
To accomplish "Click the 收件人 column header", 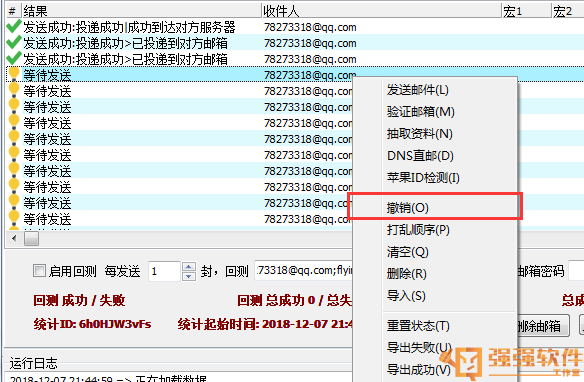I will [381, 11].
